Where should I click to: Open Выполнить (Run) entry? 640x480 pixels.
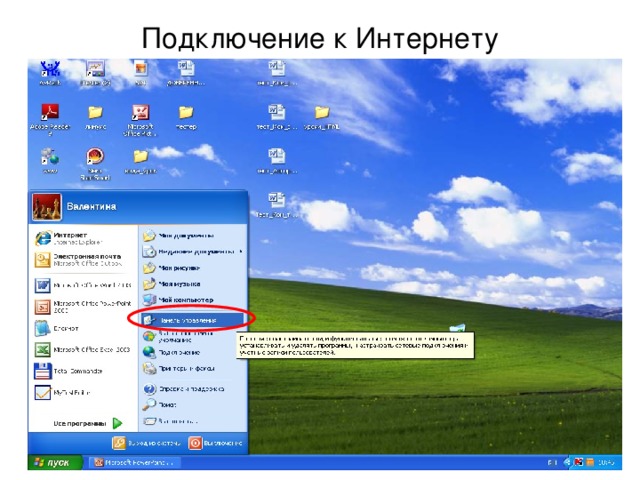pos(171,421)
